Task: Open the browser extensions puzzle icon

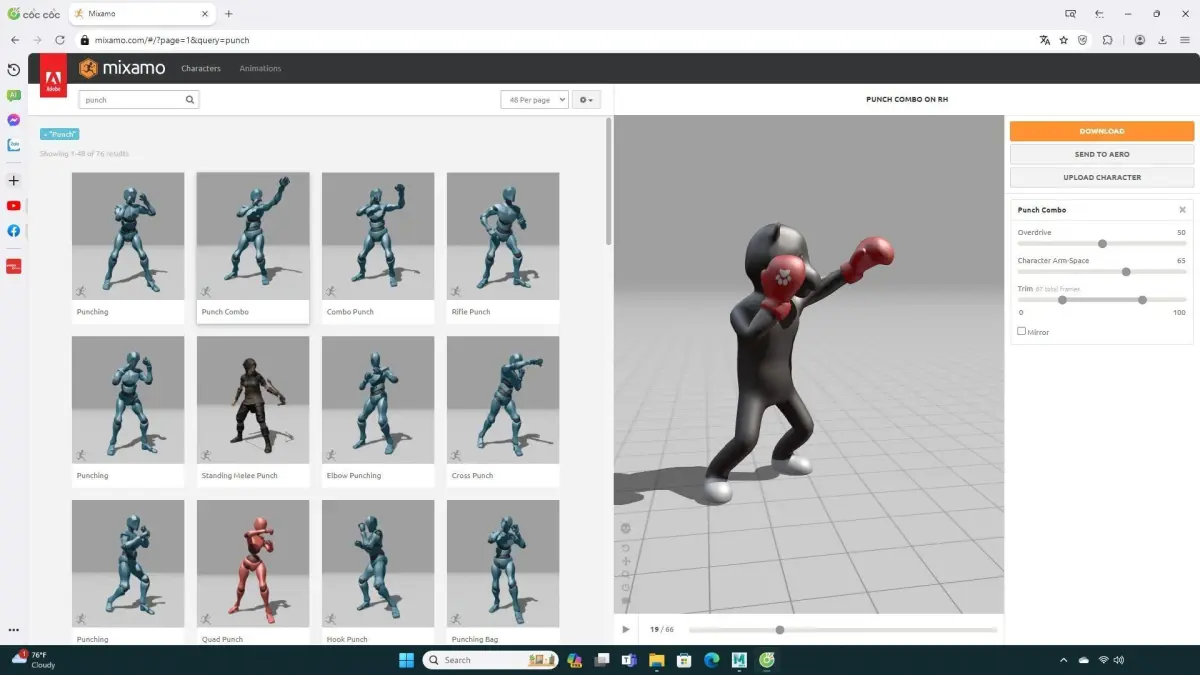Action: 1108,40
